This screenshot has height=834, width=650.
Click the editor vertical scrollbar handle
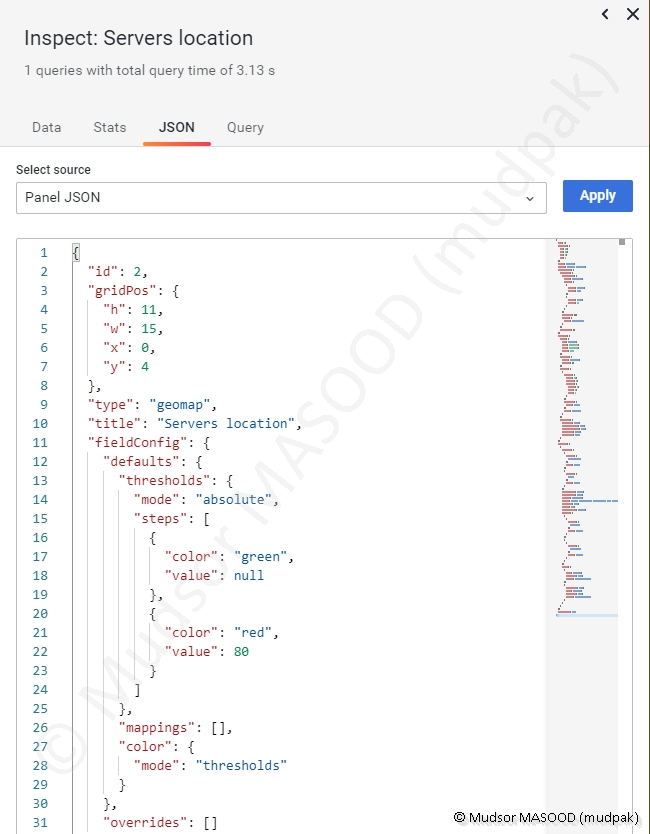[x=622, y=242]
